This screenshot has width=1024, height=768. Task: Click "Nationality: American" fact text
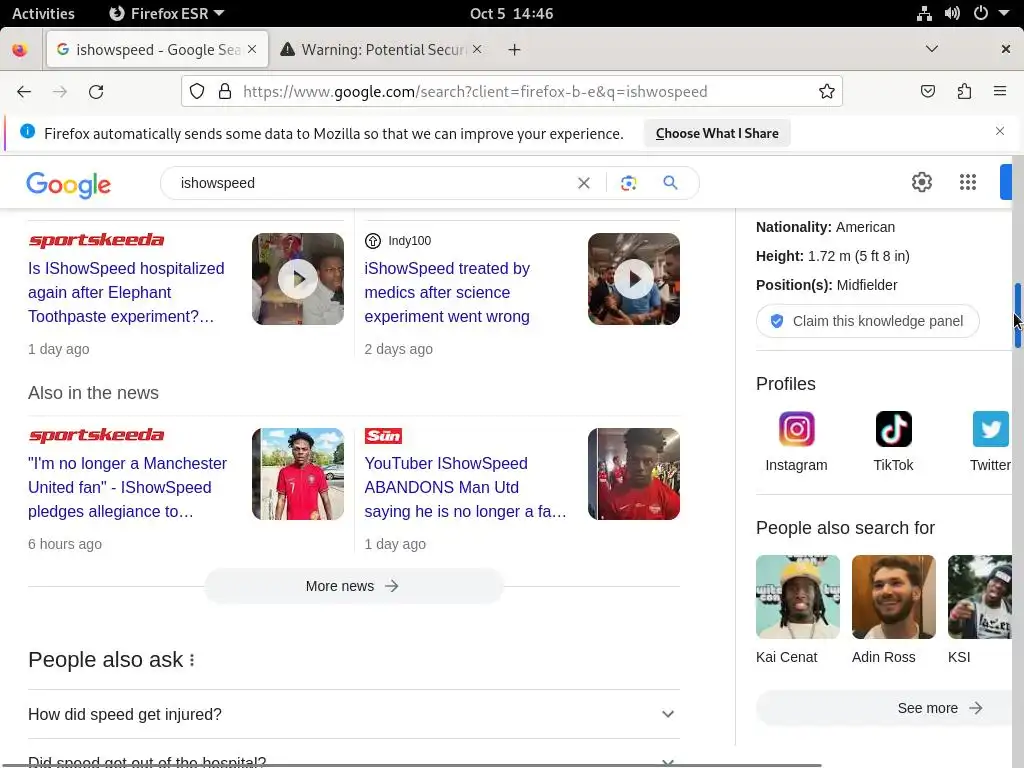pos(825,227)
